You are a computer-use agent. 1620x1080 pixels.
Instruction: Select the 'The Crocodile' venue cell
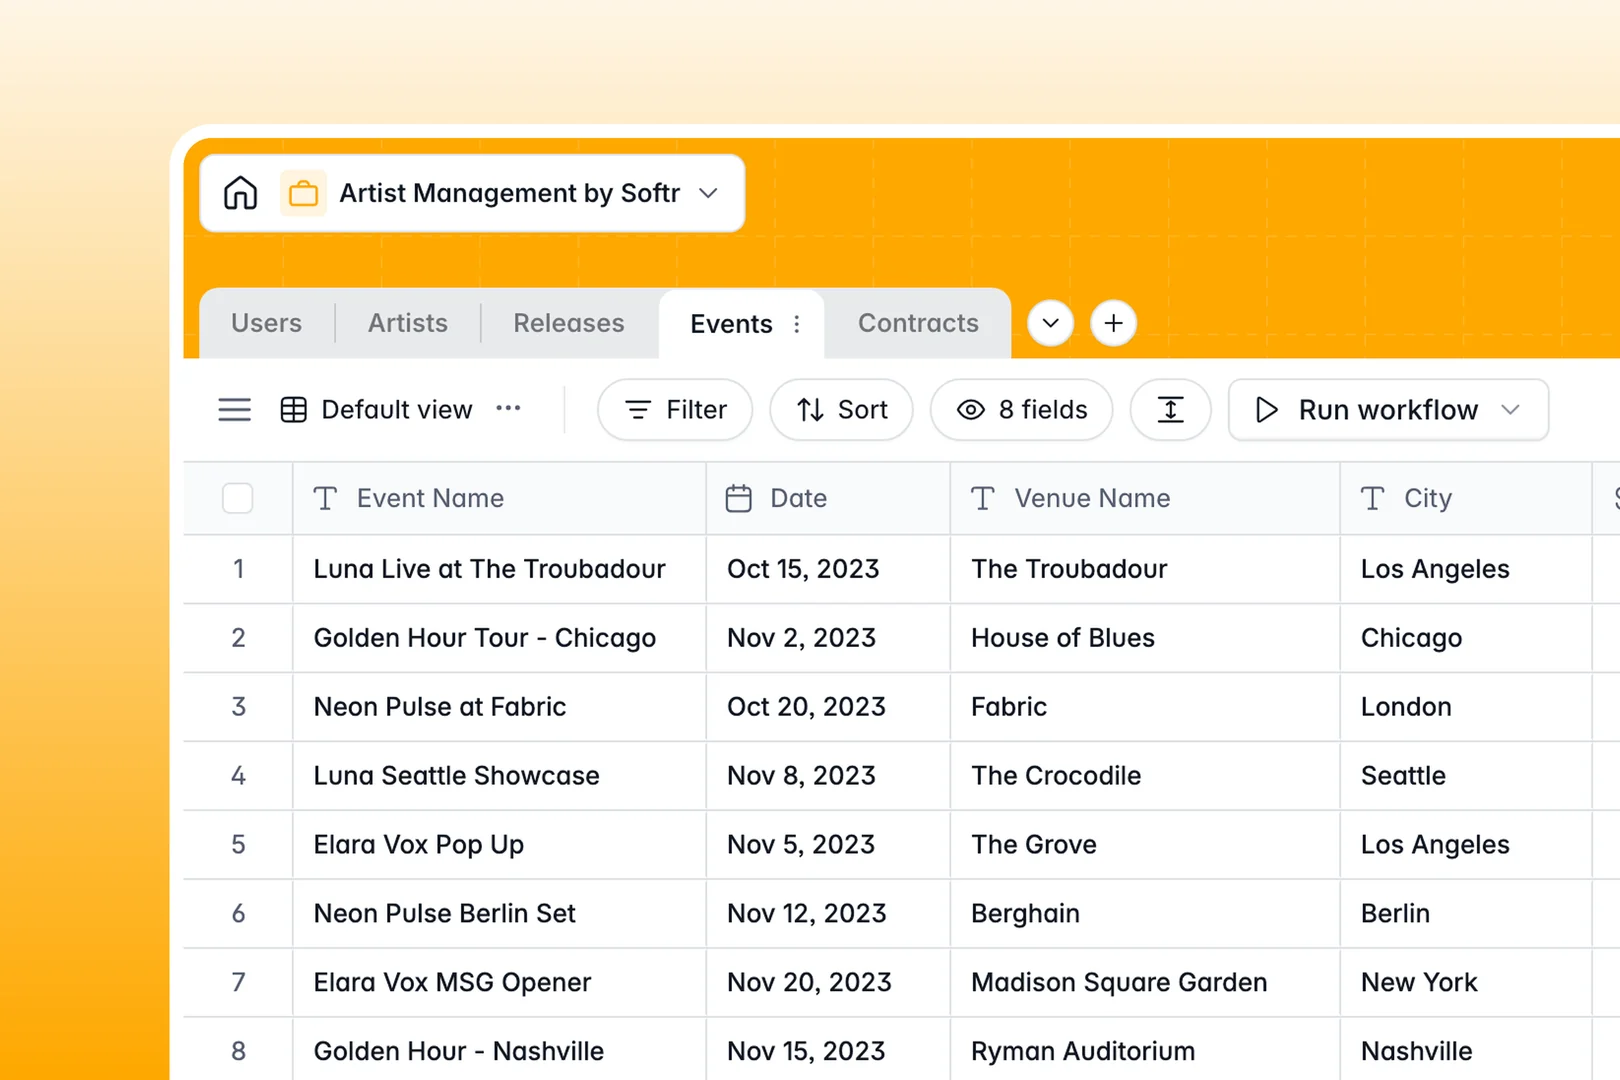coord(1144,776)
